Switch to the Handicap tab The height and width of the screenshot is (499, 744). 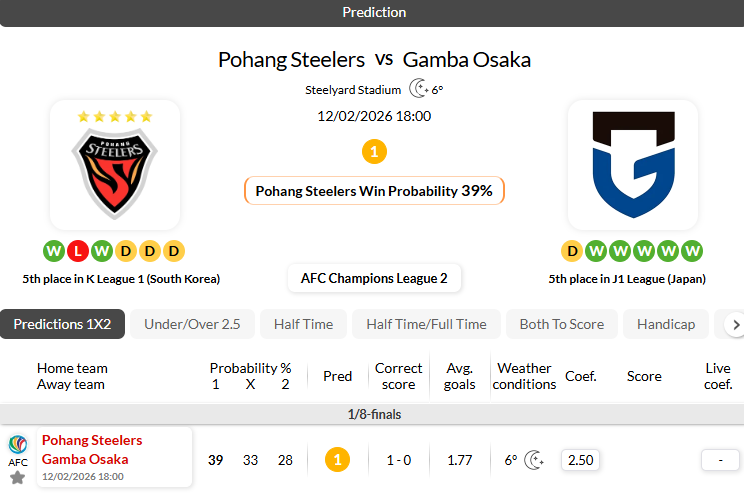click(x=665, y=324)
